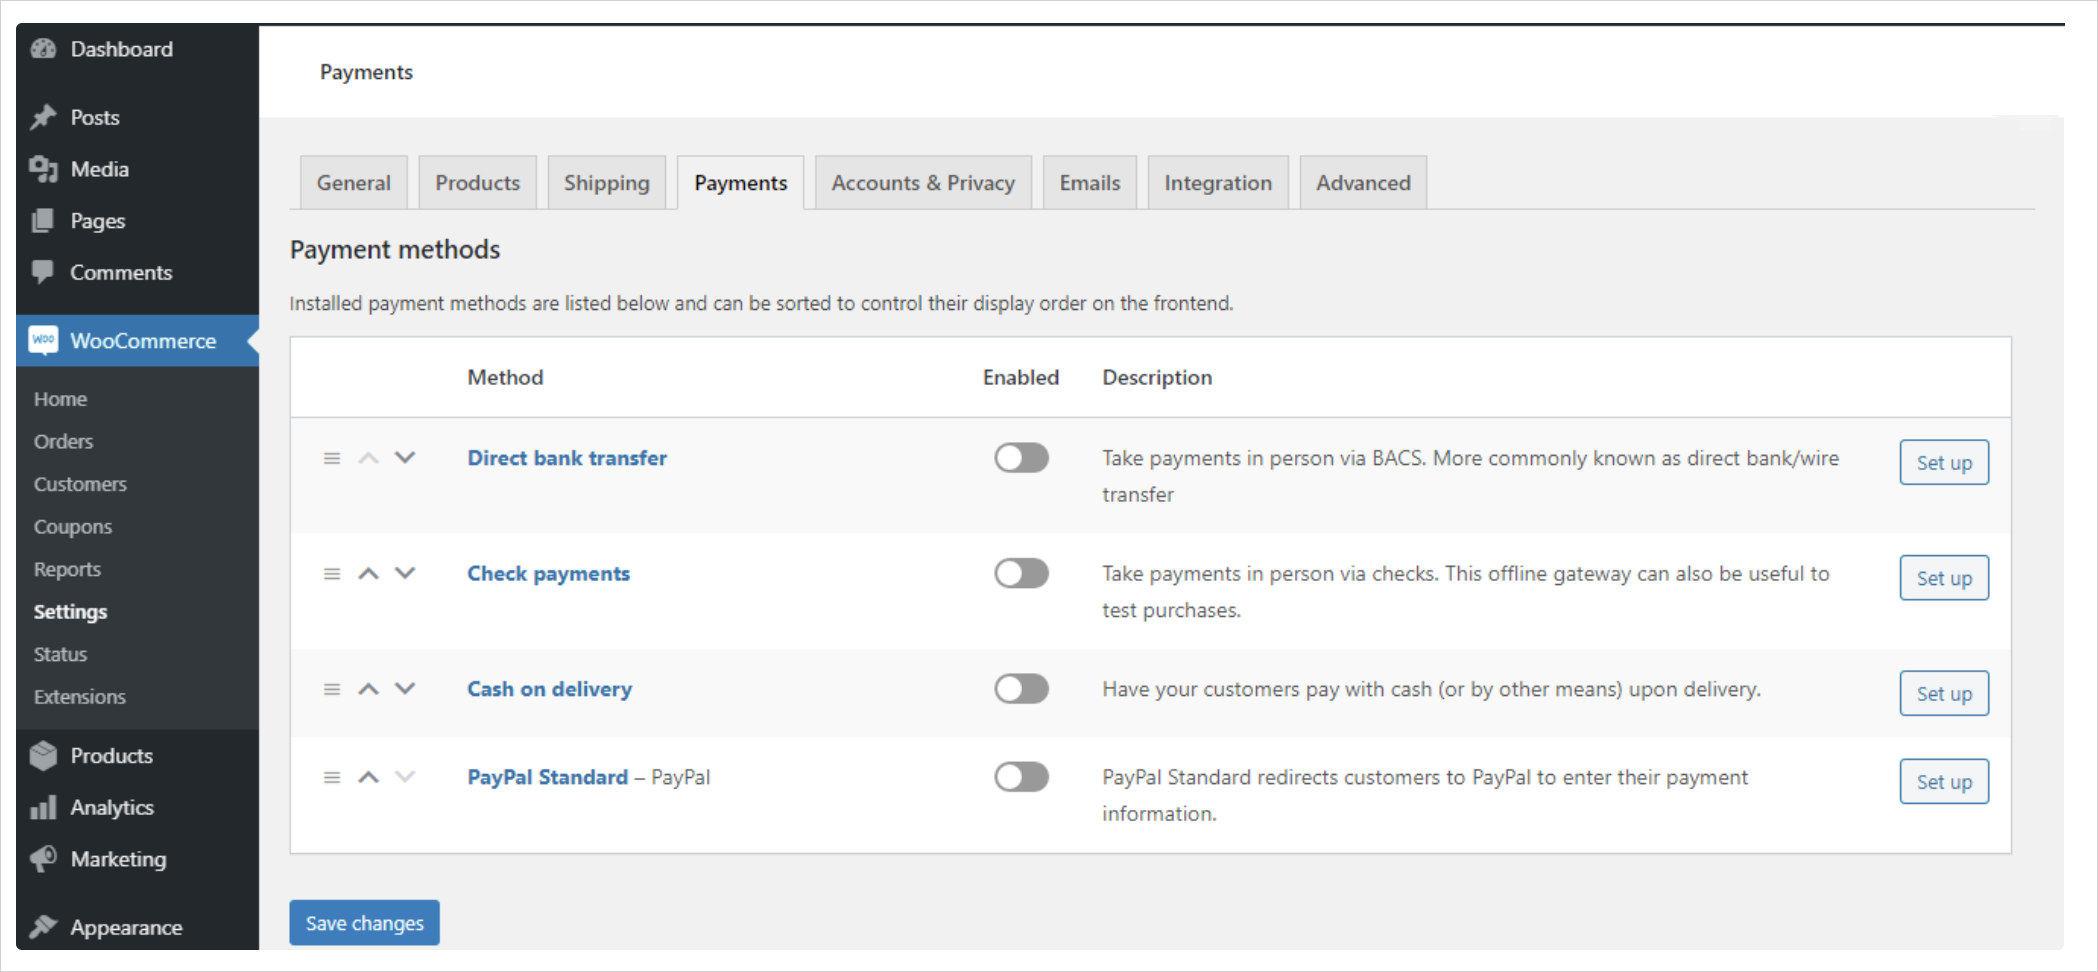
Task: Open the Check payments link
Action: [549, 574]
